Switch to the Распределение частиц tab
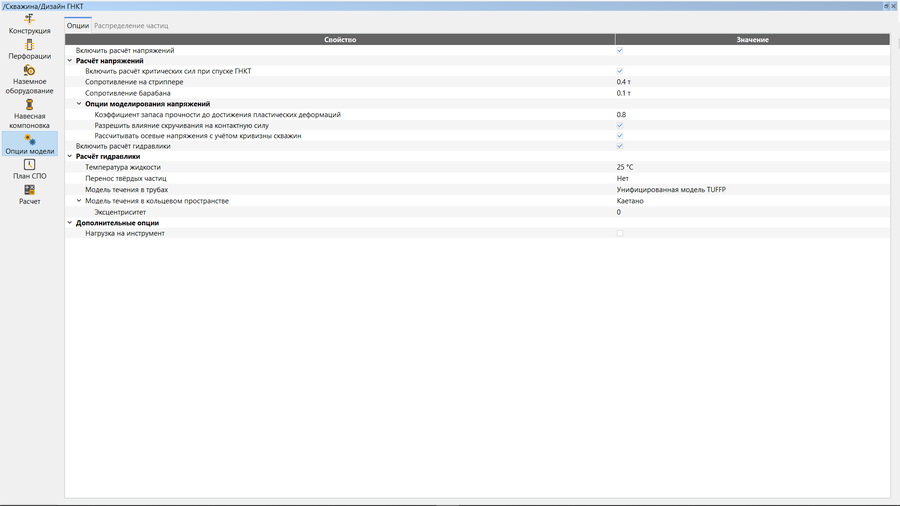The image size is (900, 506). pos(131,25)
